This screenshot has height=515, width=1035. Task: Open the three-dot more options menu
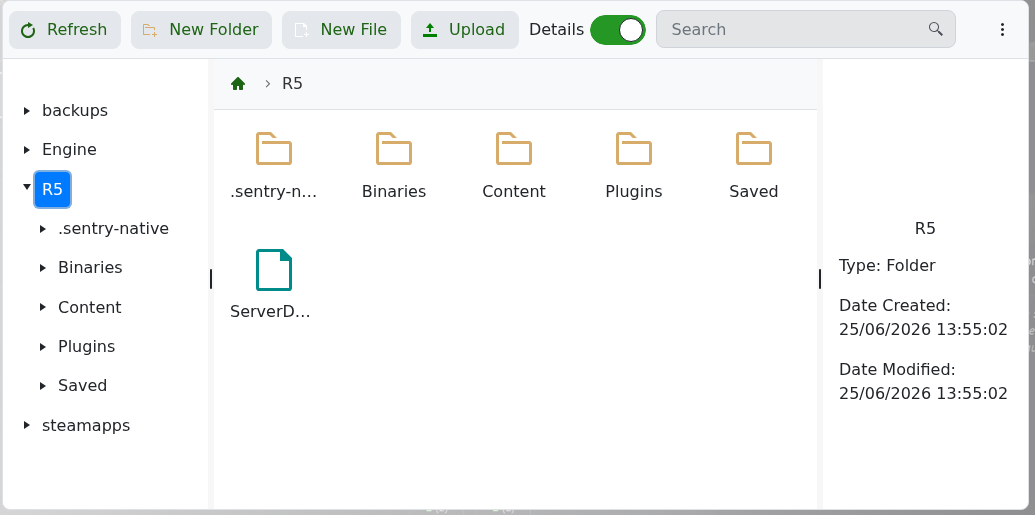click(x=1002, y=30)
